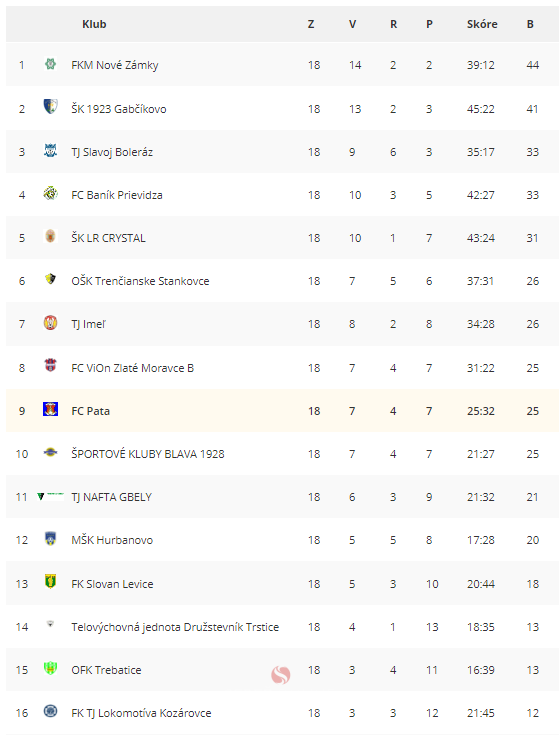The image size is (559, 735).
Task: Select the FK Slovan Levice yellow-green crest
Action: tap(50, 582)
